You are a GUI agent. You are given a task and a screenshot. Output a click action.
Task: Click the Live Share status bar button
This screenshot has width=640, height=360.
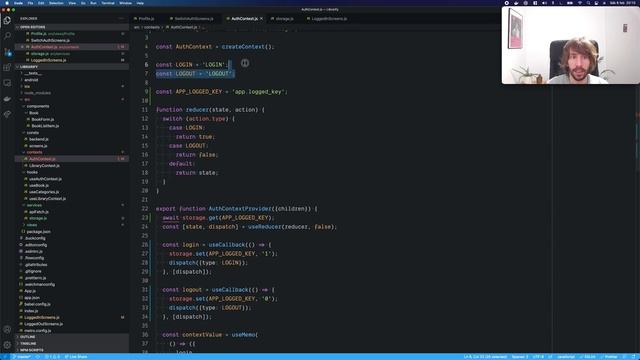click(x=76, y=357)
